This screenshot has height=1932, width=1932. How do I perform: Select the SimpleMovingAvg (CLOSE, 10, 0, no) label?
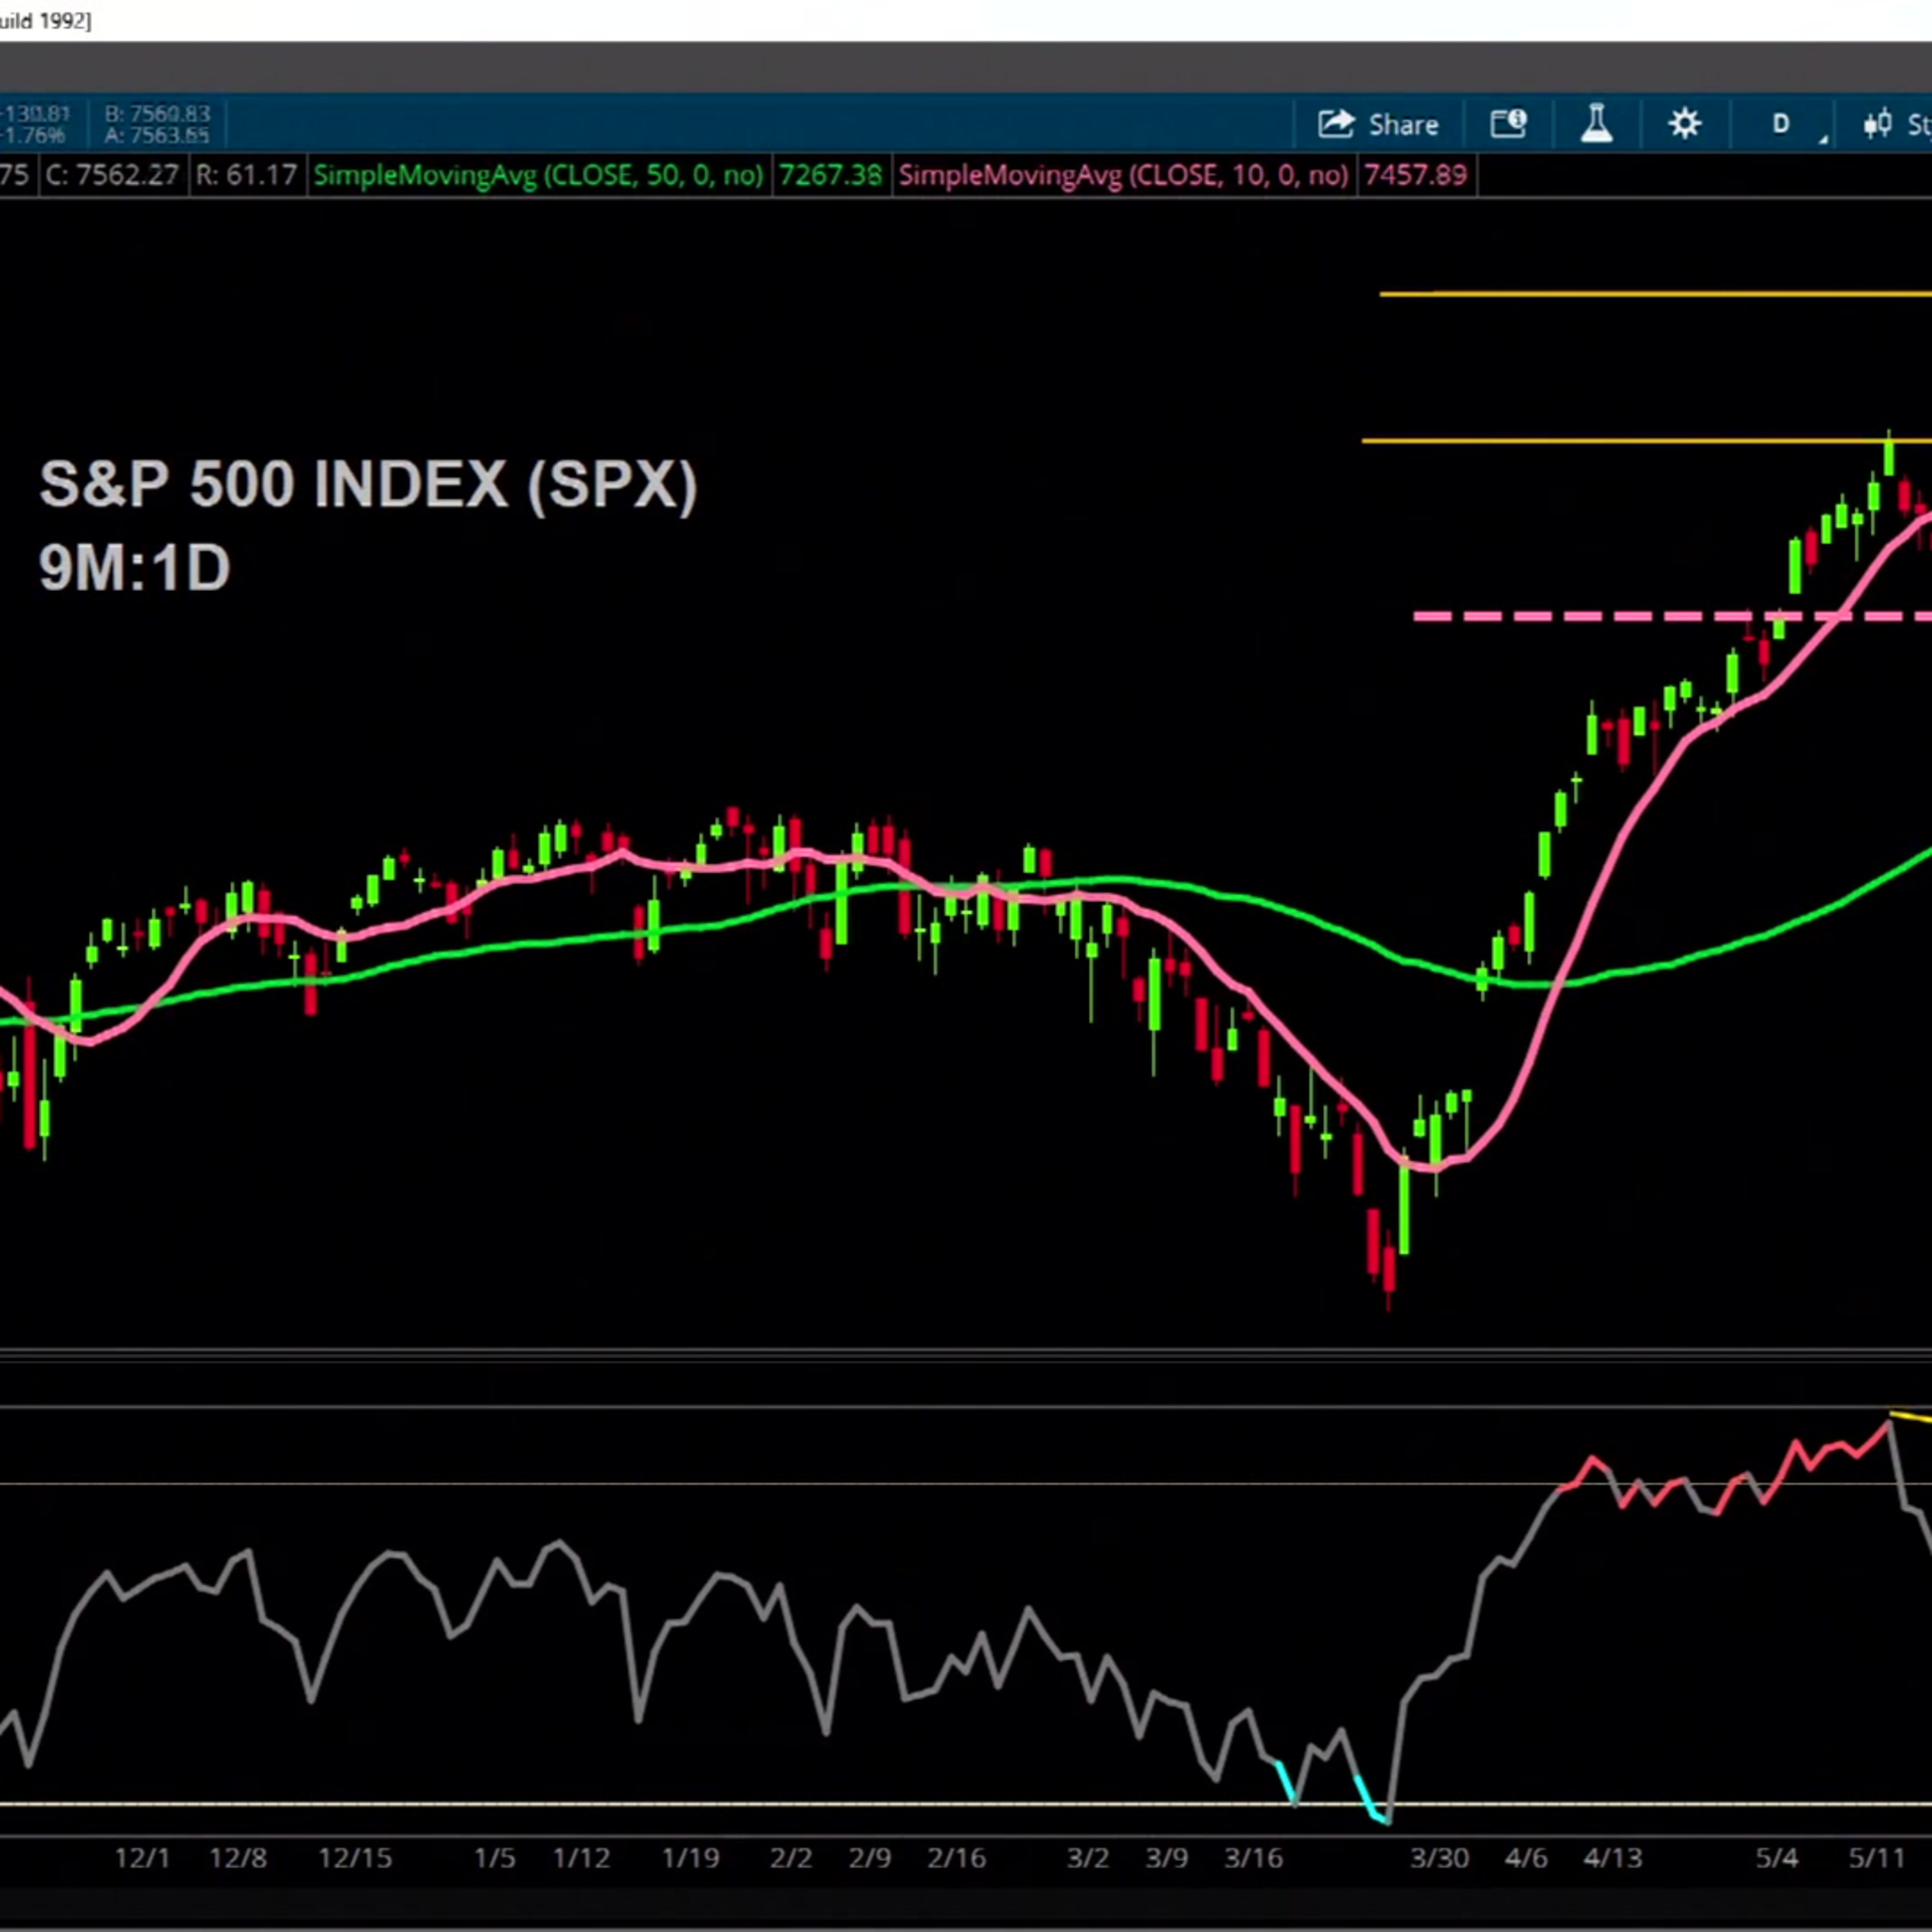tap(1123, 176)
